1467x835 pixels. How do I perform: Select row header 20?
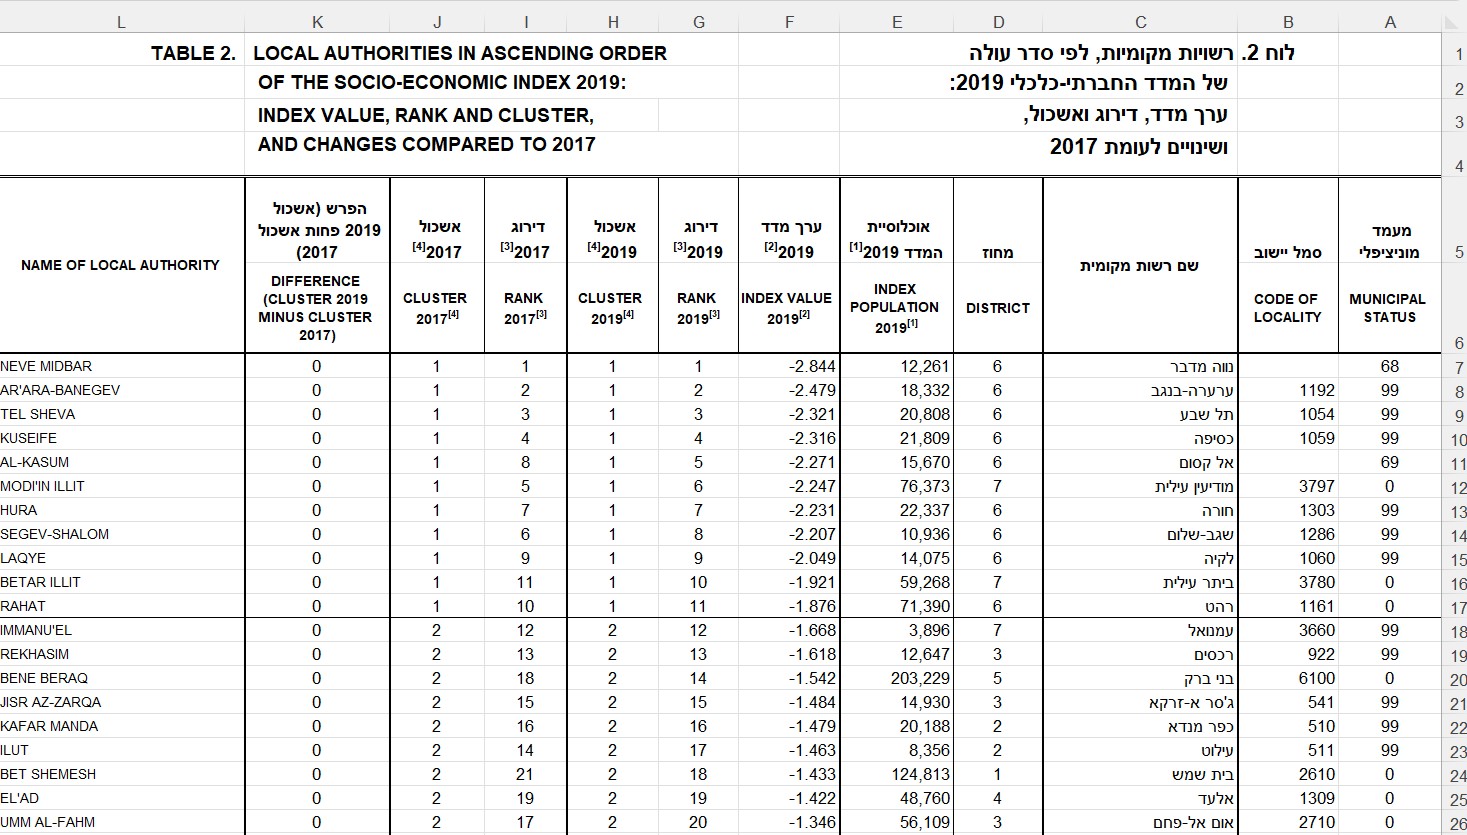tap(1457, 680)
